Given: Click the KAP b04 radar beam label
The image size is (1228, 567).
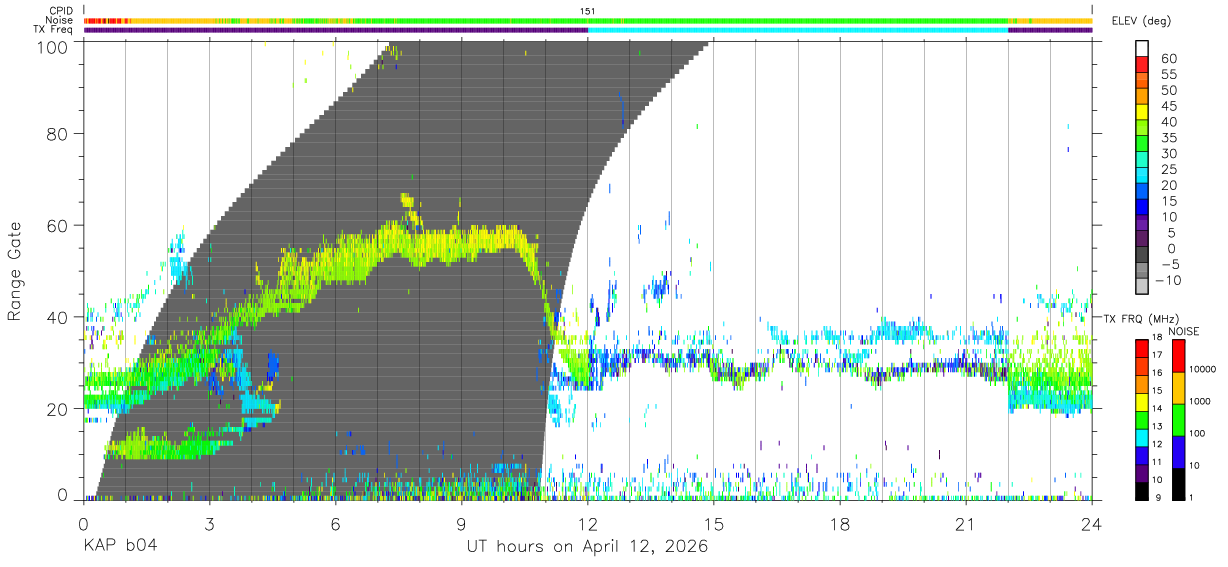Looking at the screenshot, I should pyautogui.click(x=119, y=547).
